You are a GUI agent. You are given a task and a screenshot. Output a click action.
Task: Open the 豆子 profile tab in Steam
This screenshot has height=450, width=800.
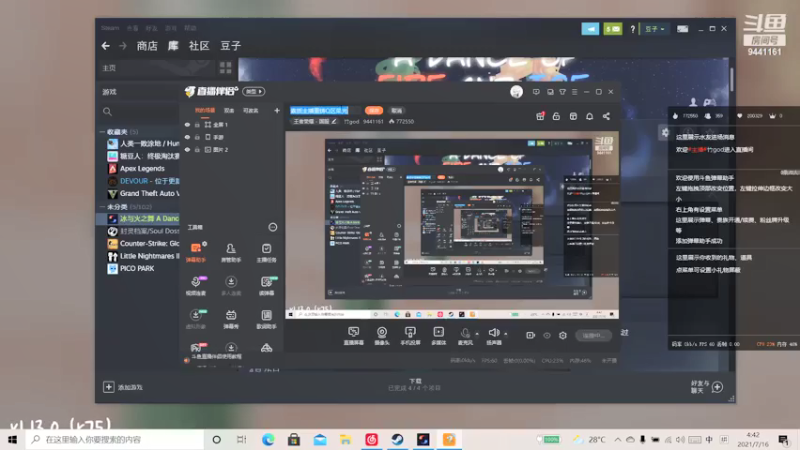click(231, 46)
